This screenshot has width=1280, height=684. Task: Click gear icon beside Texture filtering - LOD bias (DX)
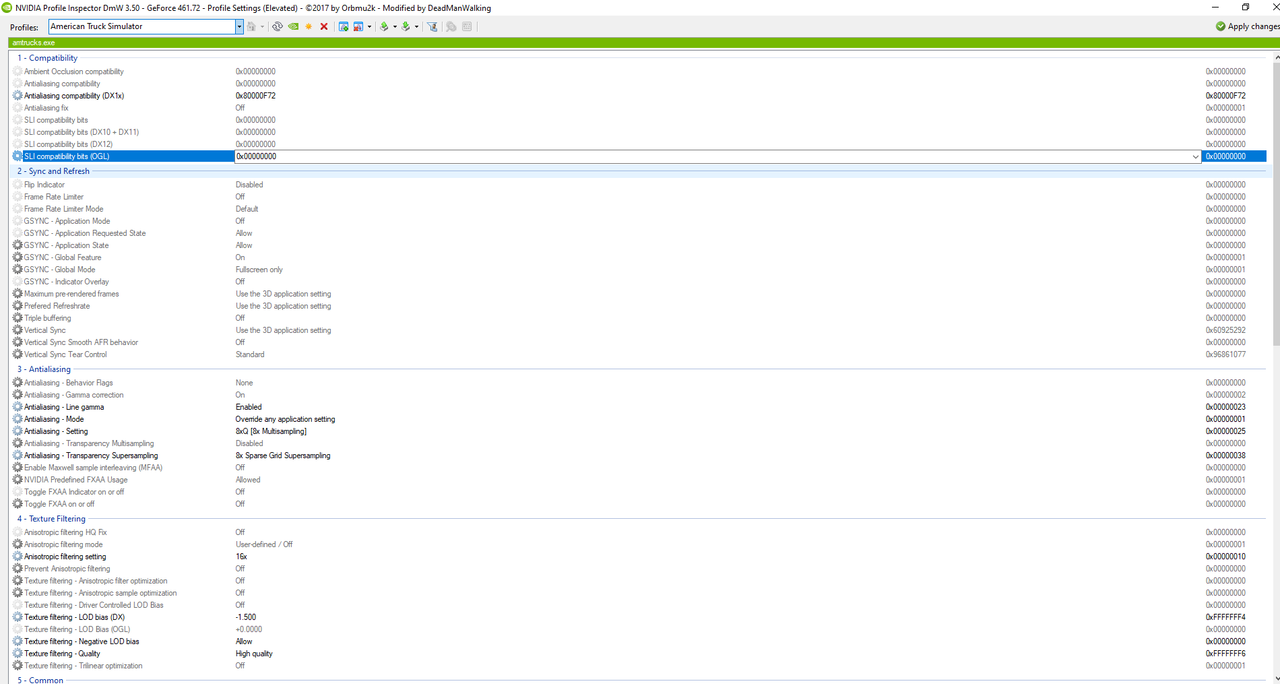click(x=17, y=617)
